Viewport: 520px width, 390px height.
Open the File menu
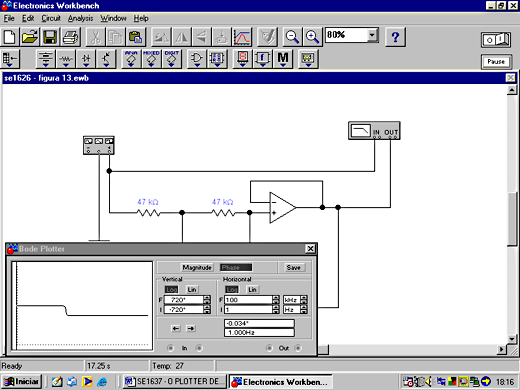(9, 18)
